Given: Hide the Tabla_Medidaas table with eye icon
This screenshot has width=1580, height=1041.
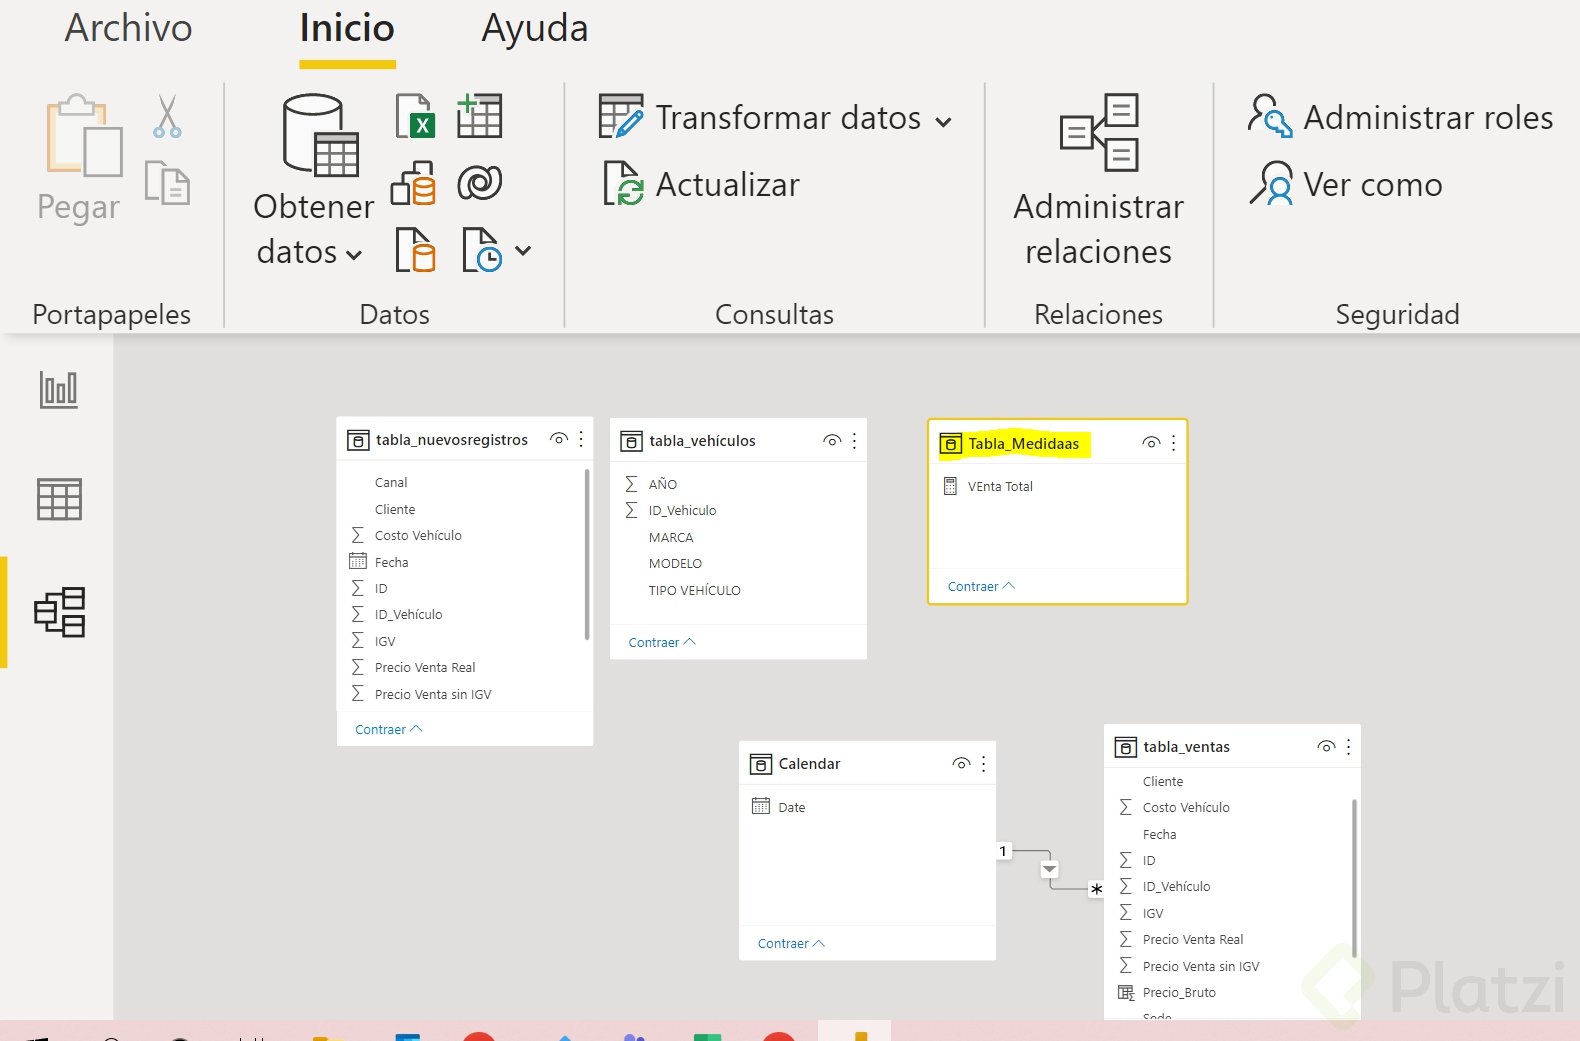Looking at the screenshot, I should [1151, 443].
